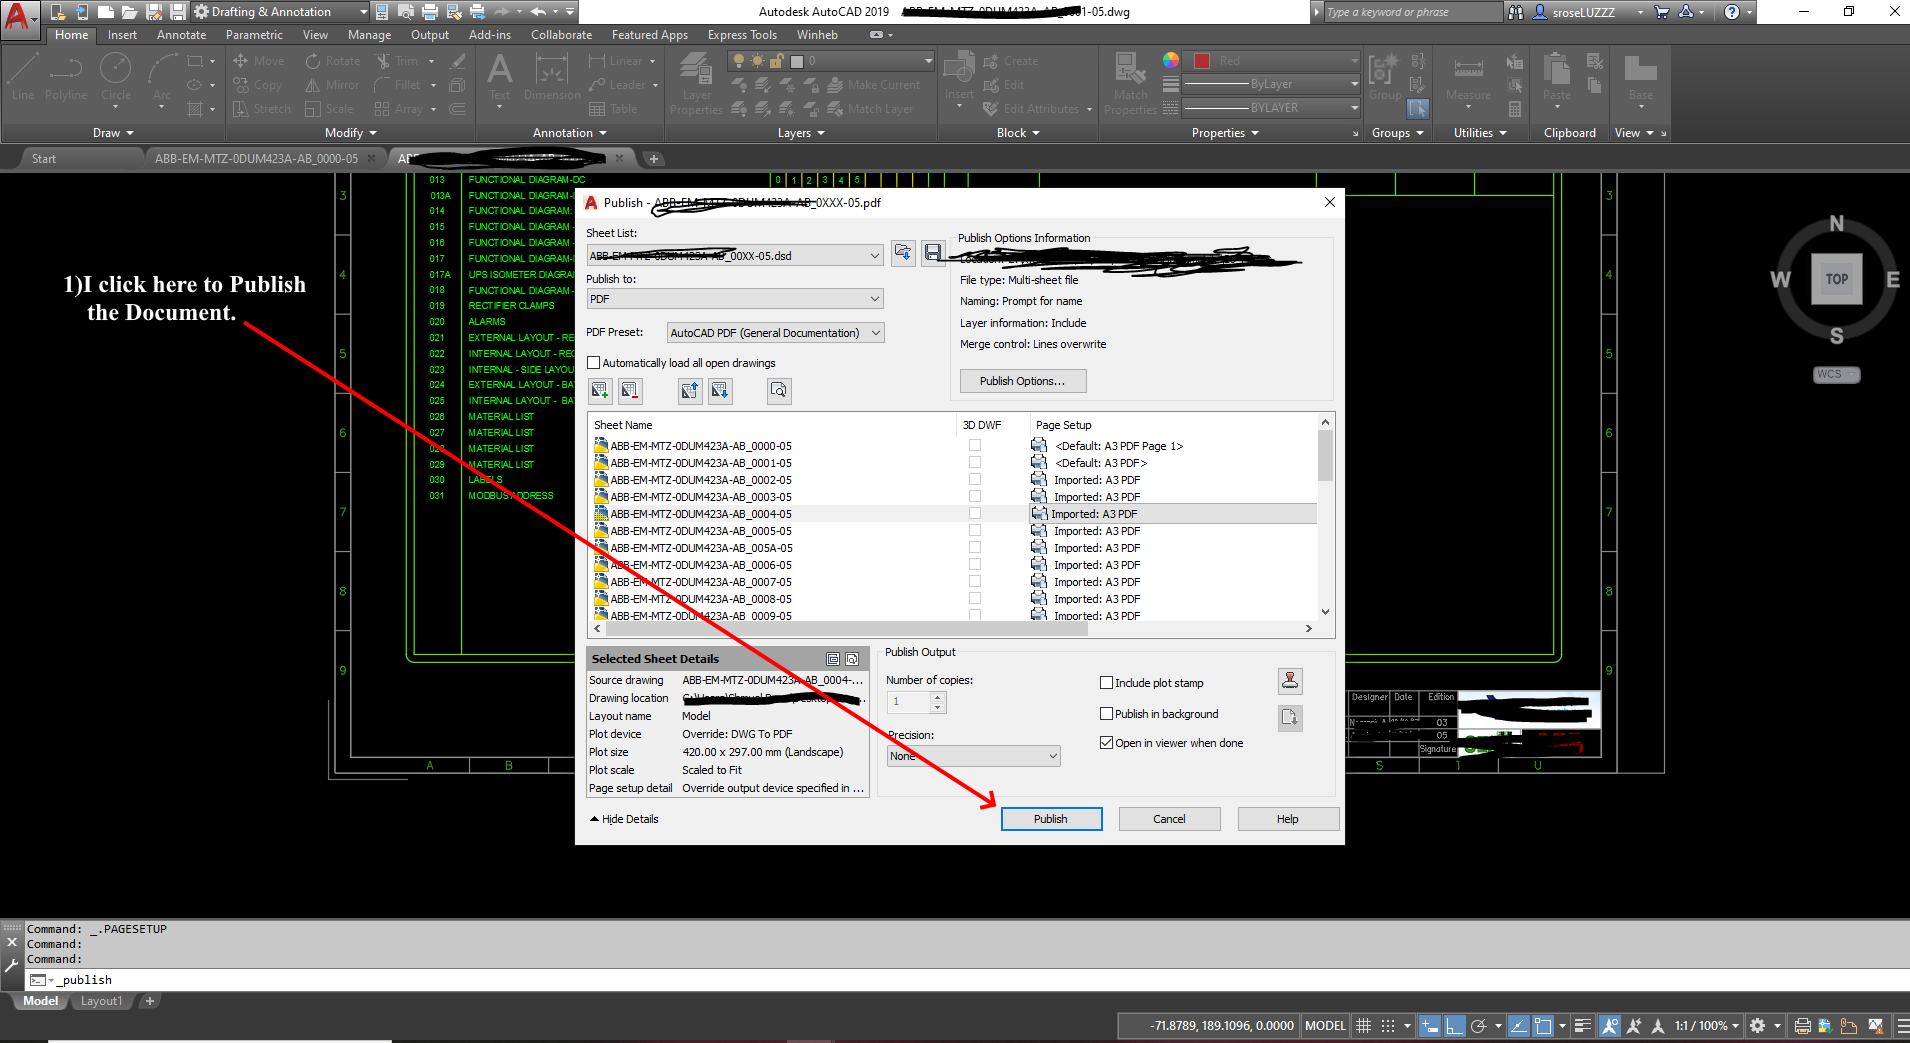Screen dimensions: 1910x1043
Task: Click the Move Sheet Down icon
Action: click(x=718, y=391)
